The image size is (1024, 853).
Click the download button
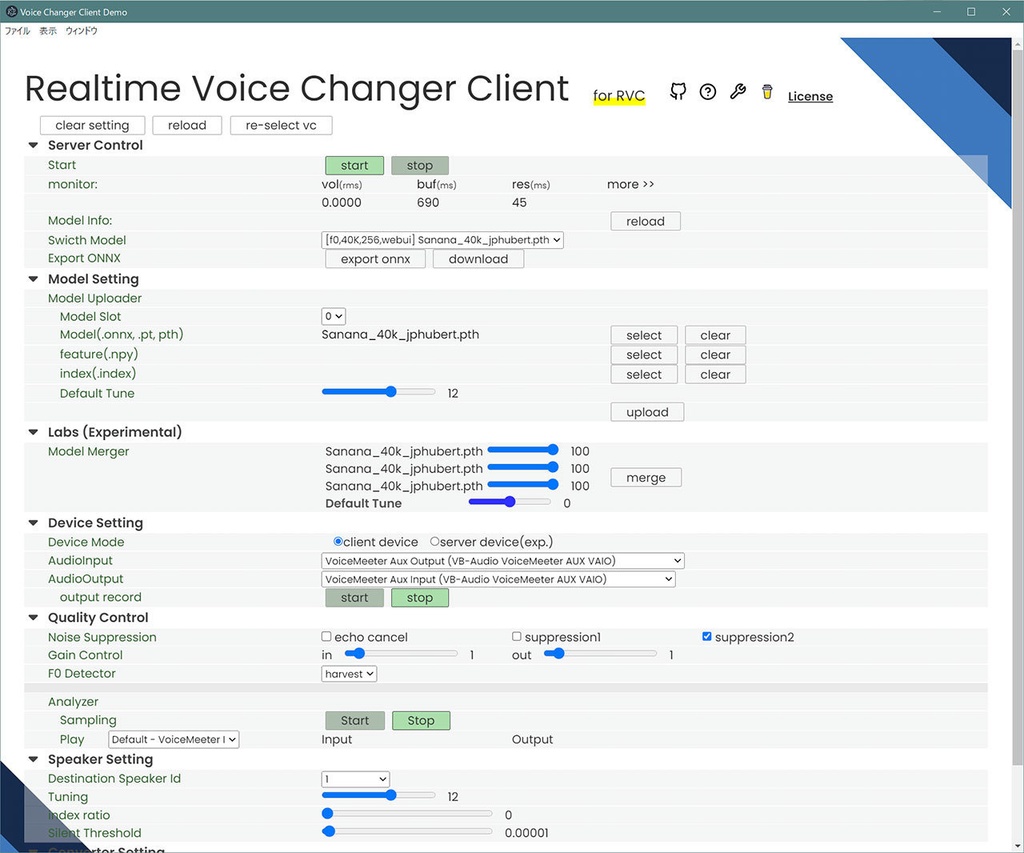click(478, 259)
